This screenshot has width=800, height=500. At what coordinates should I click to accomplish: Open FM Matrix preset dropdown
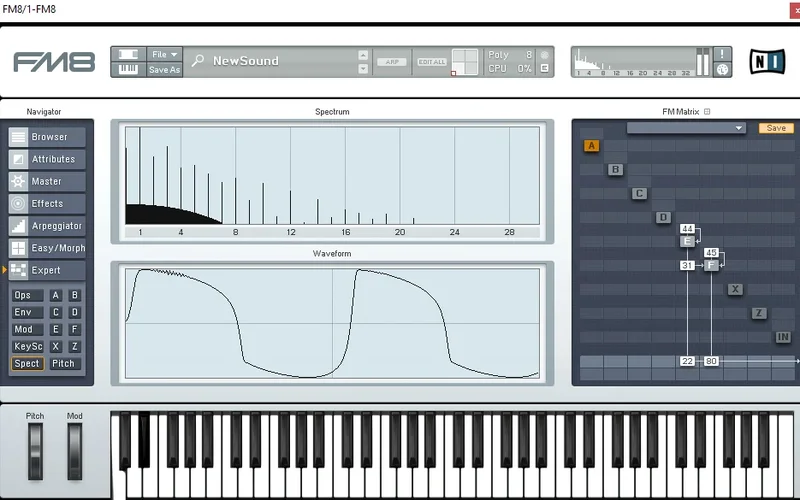(x=686, y=128)
